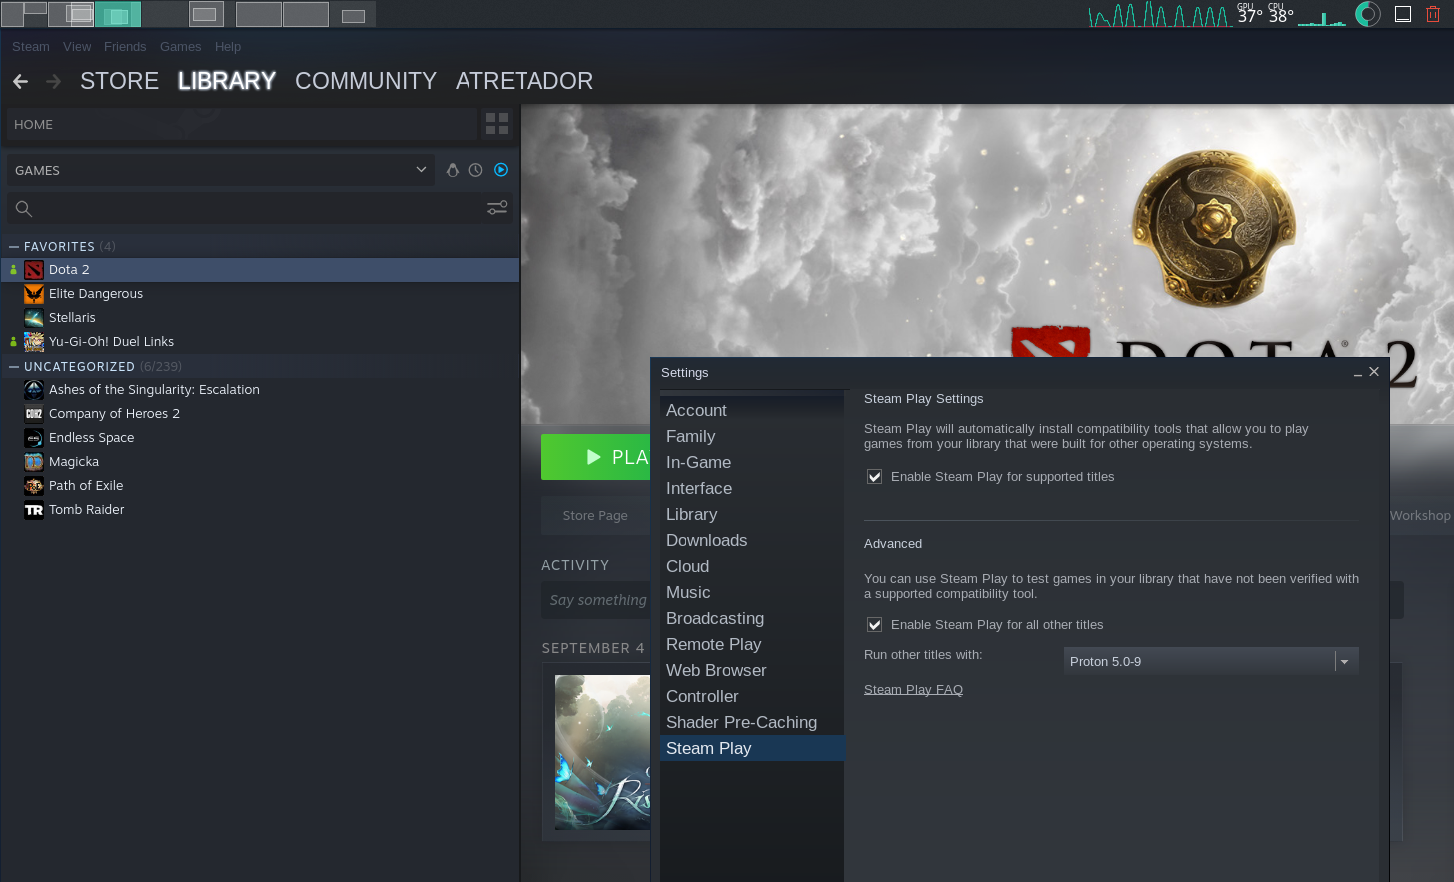Collapse the UNCATEGORIZED category
Screen dimensions: 1454x882
[x=14, y=366]
